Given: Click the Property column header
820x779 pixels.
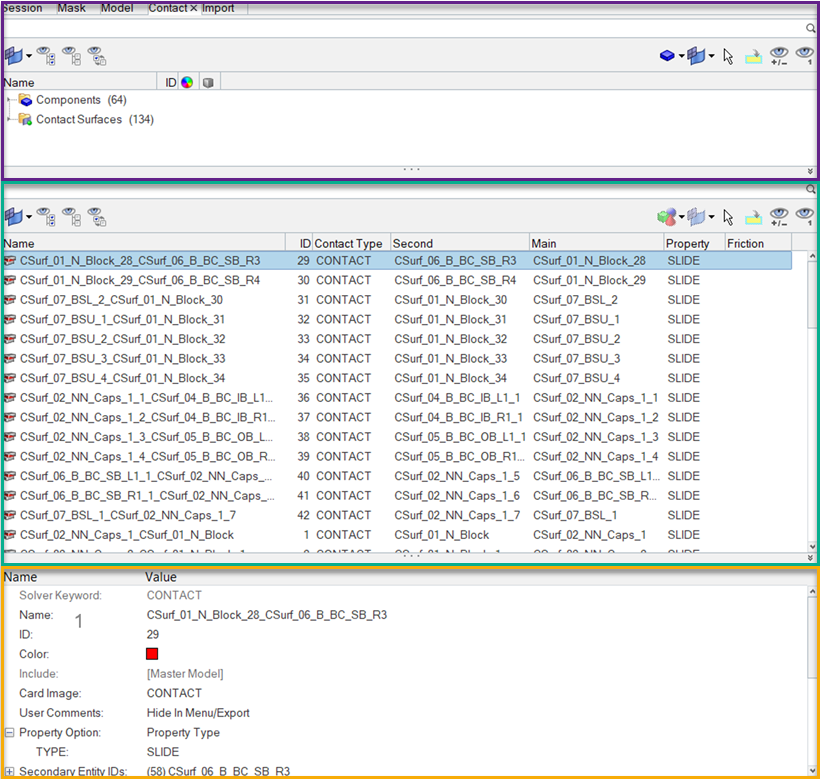Looking at the screenshot, I should pos(688,243).
